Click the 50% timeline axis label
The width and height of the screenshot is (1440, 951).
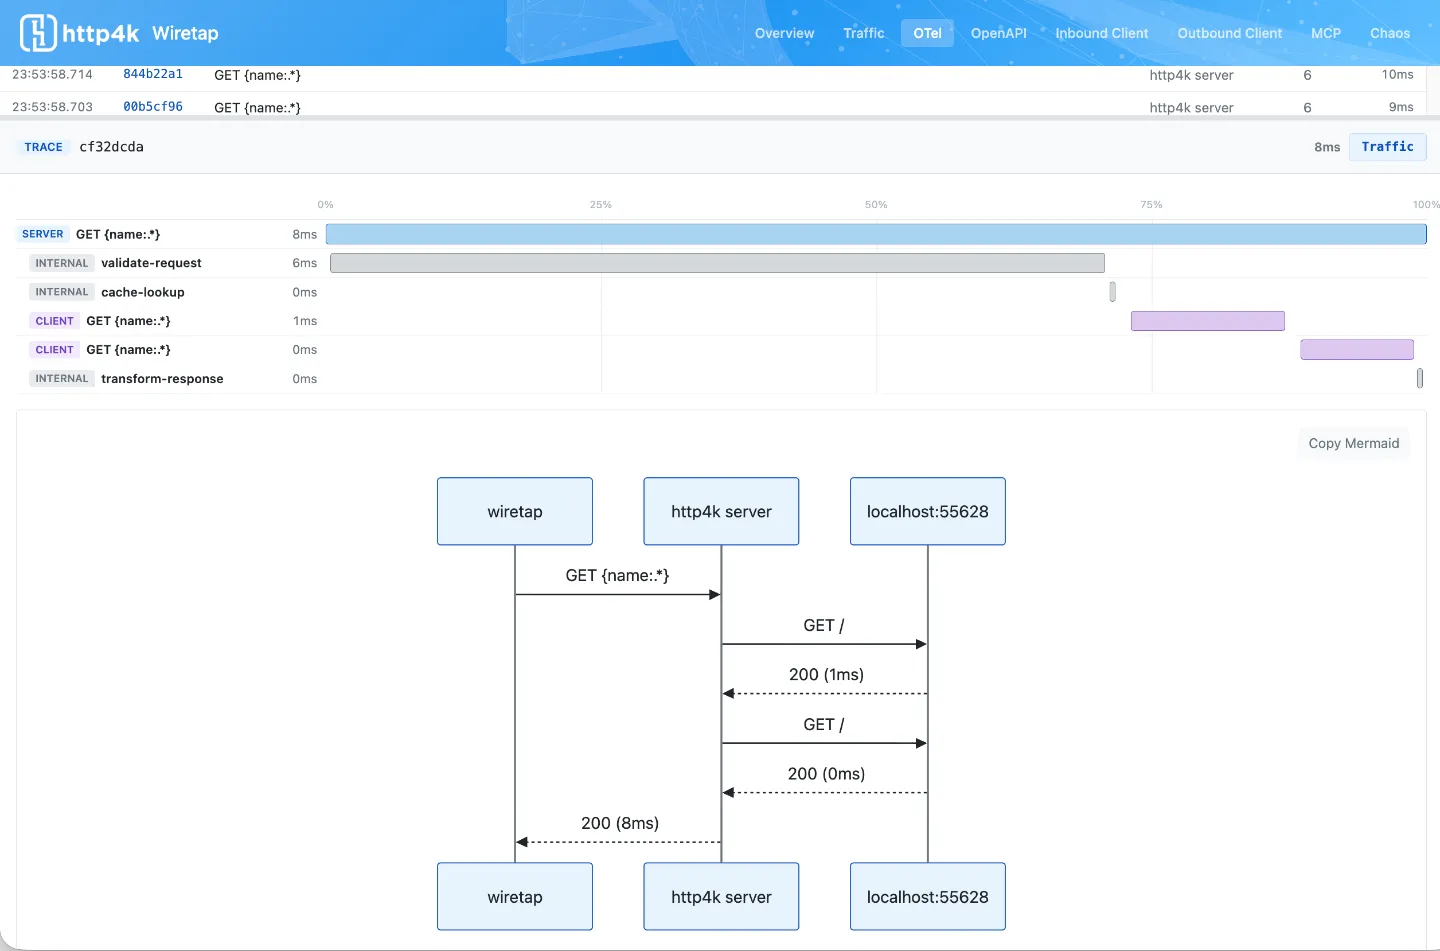pyautogui.click(x=876, y=204)
